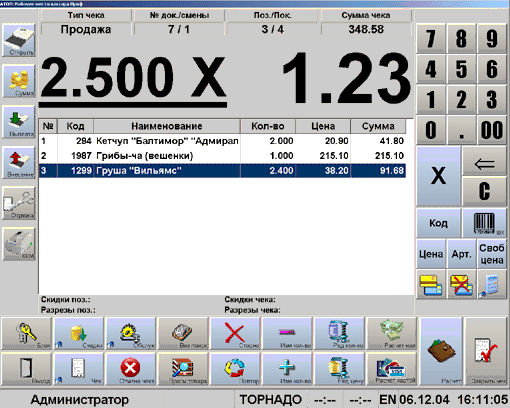Screen dimensions: 510x408
Task: Click the edit price clamp icon
Action: tap(339, 369)
